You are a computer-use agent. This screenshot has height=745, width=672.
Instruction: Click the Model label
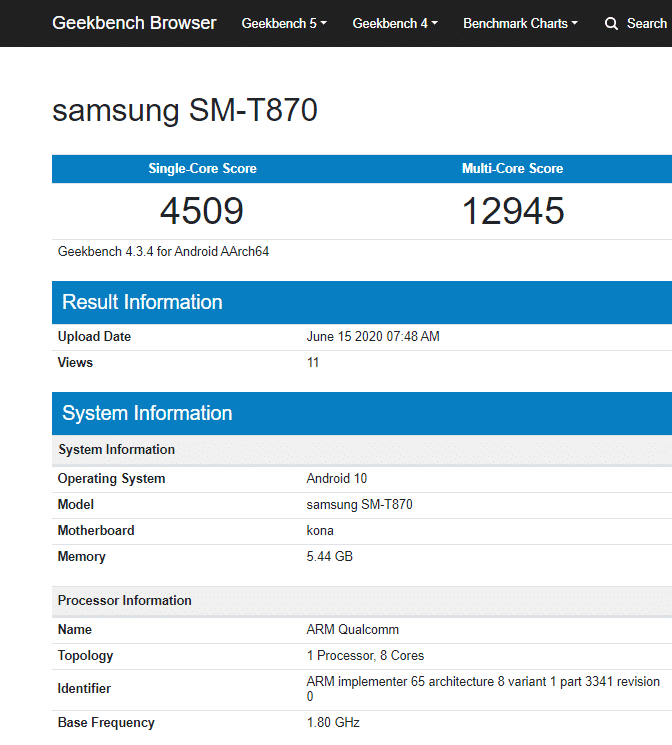click(x=76, y=504)
